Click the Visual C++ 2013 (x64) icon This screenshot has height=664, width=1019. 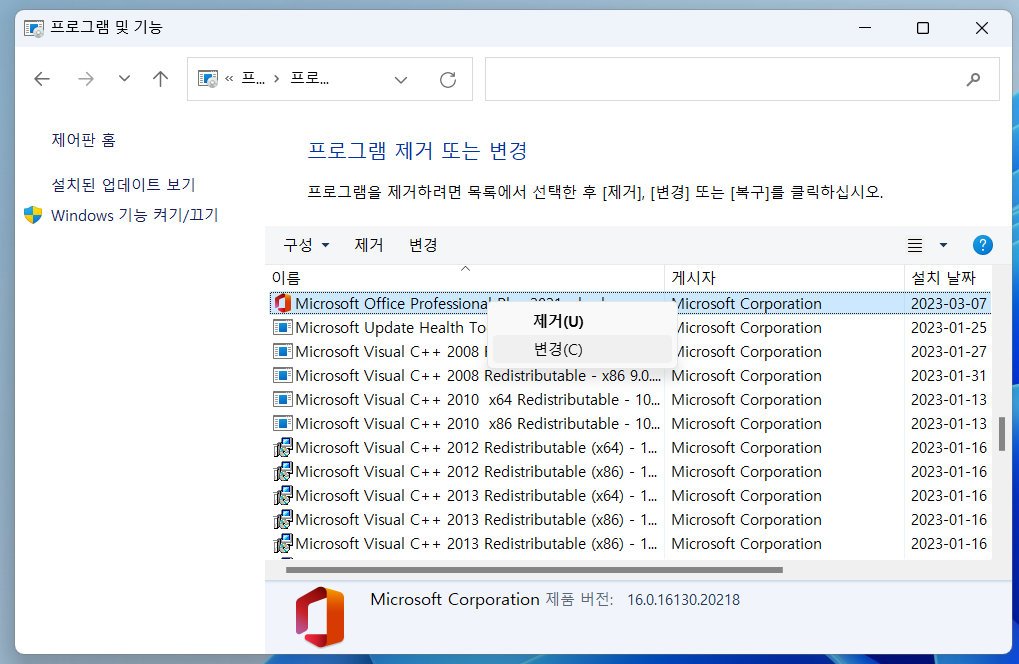283,496
